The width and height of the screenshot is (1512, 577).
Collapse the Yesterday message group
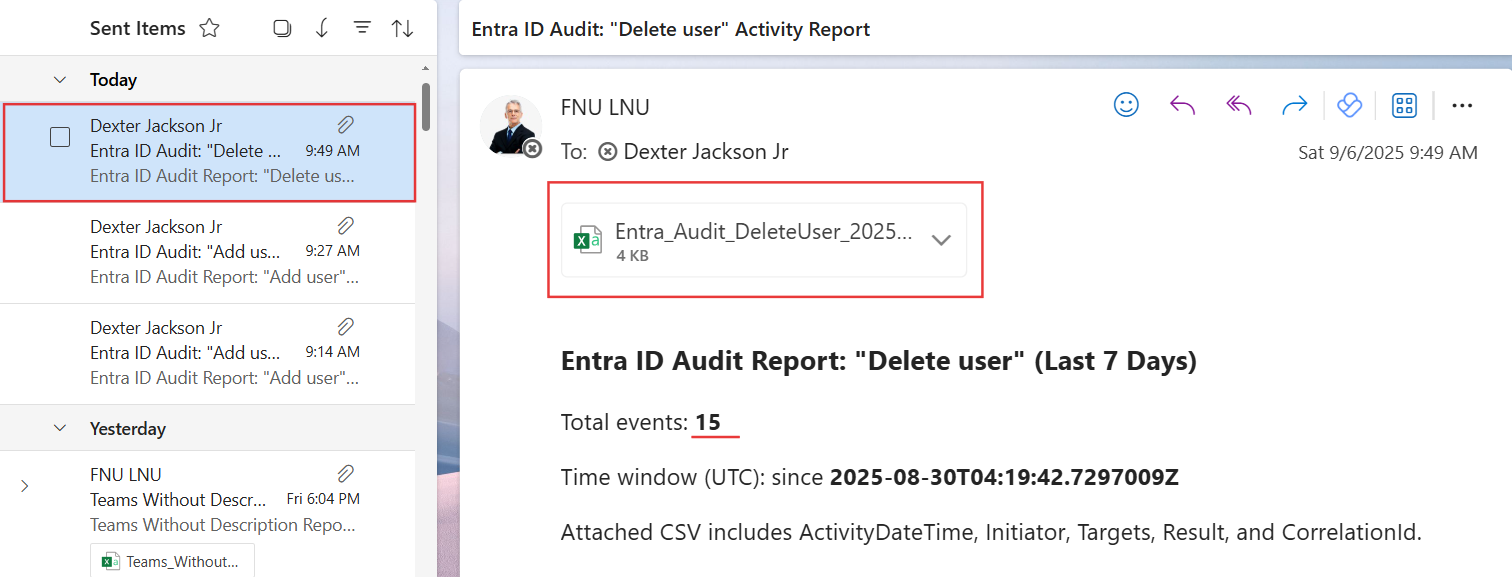click(60, 429)
